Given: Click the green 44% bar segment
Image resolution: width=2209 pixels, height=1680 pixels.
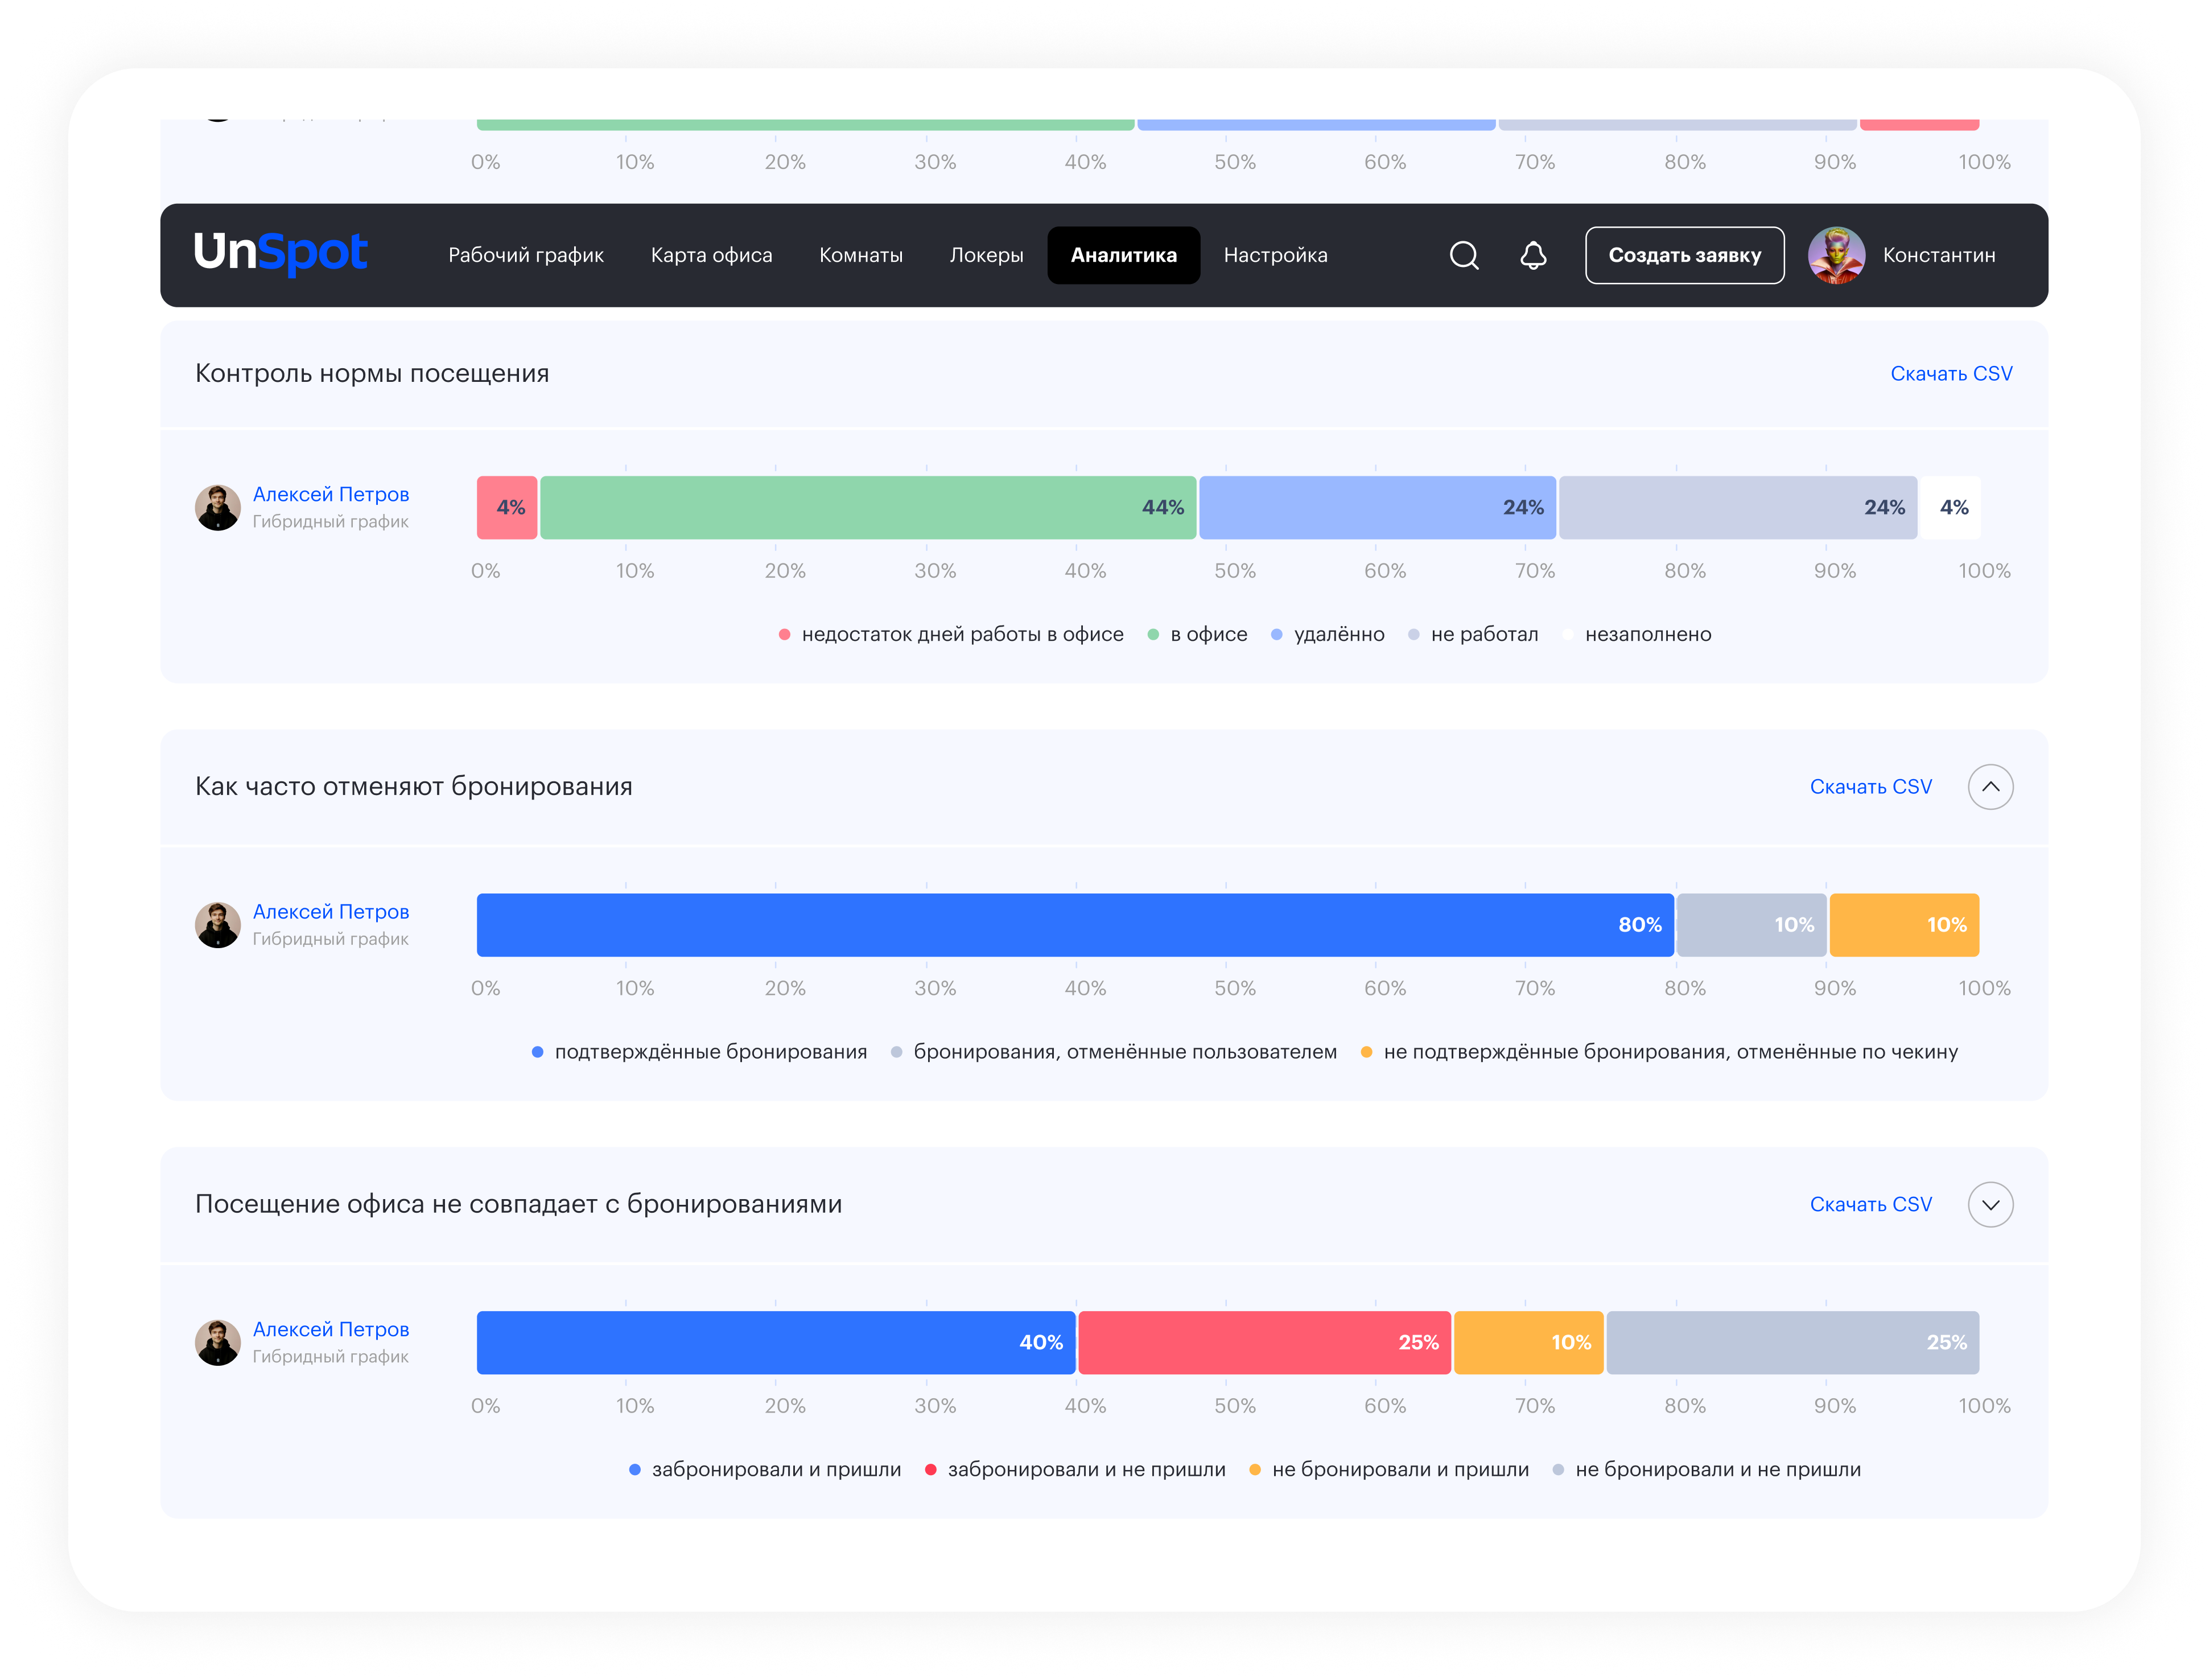Looking at the screenshot, I should [868, 508].
